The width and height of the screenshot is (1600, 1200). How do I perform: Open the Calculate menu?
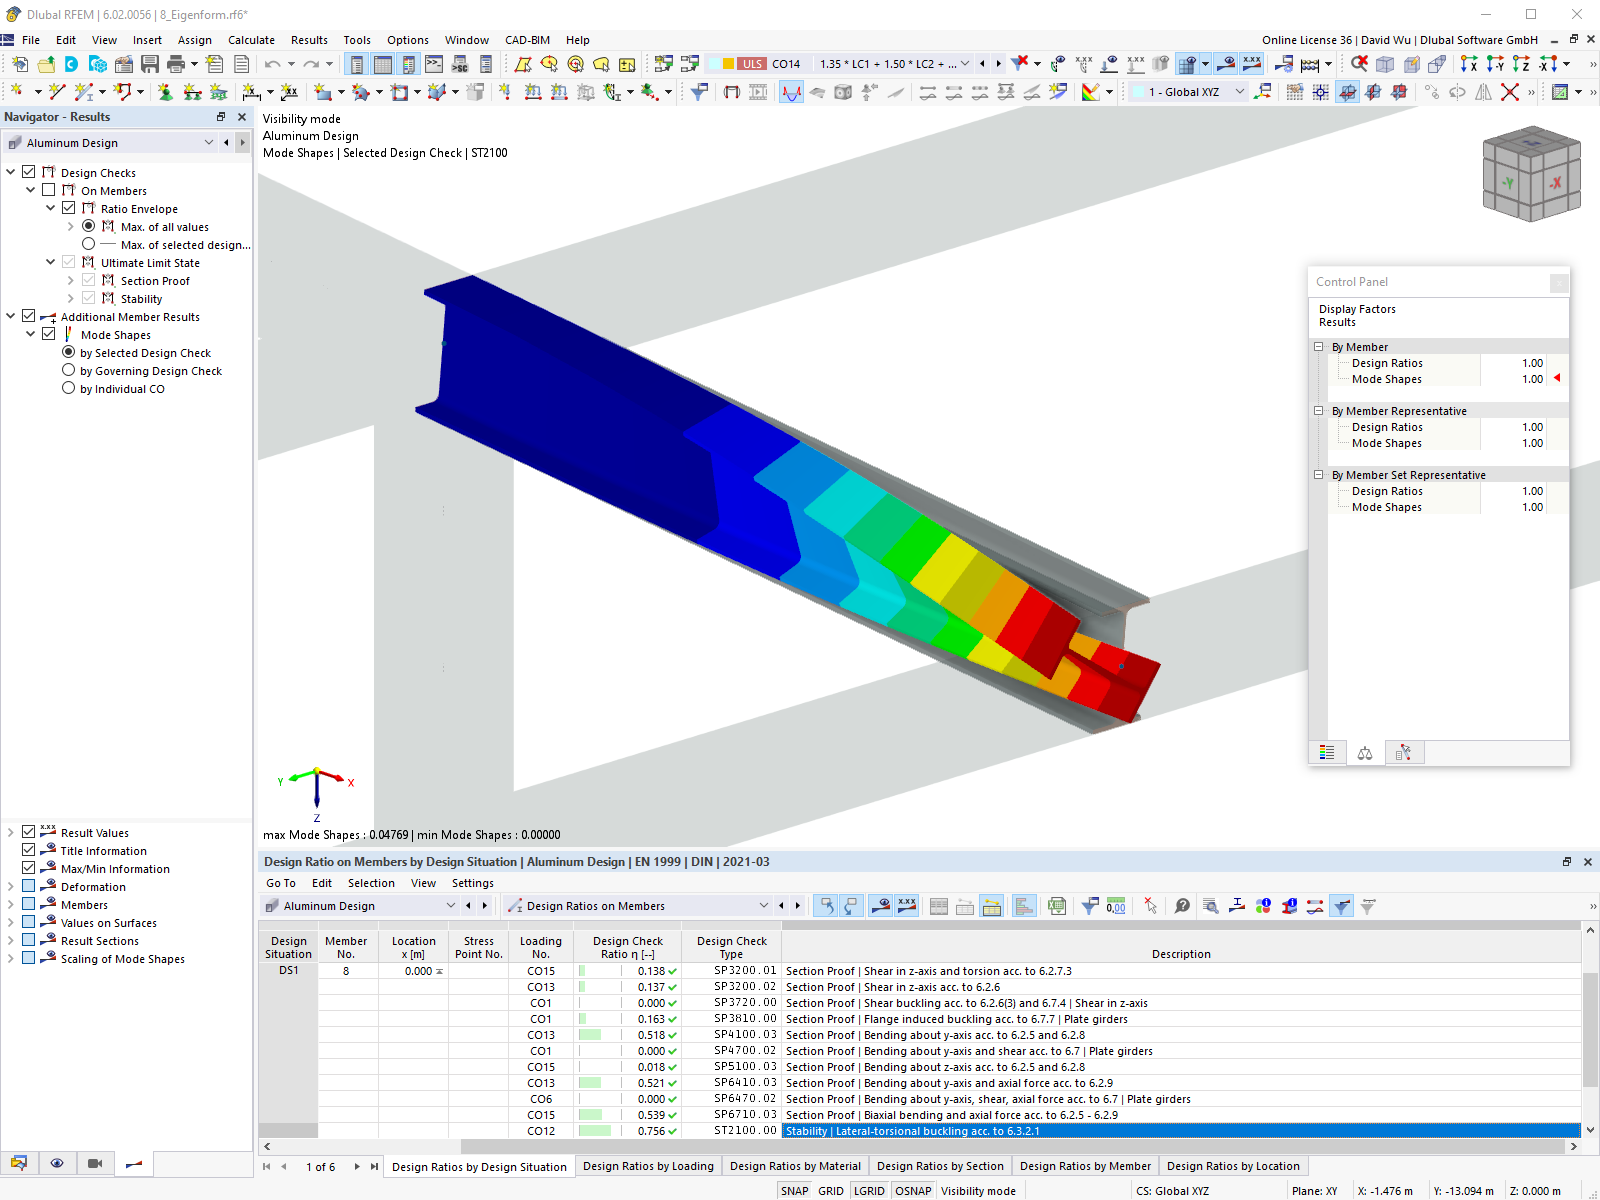pos(251,40)
